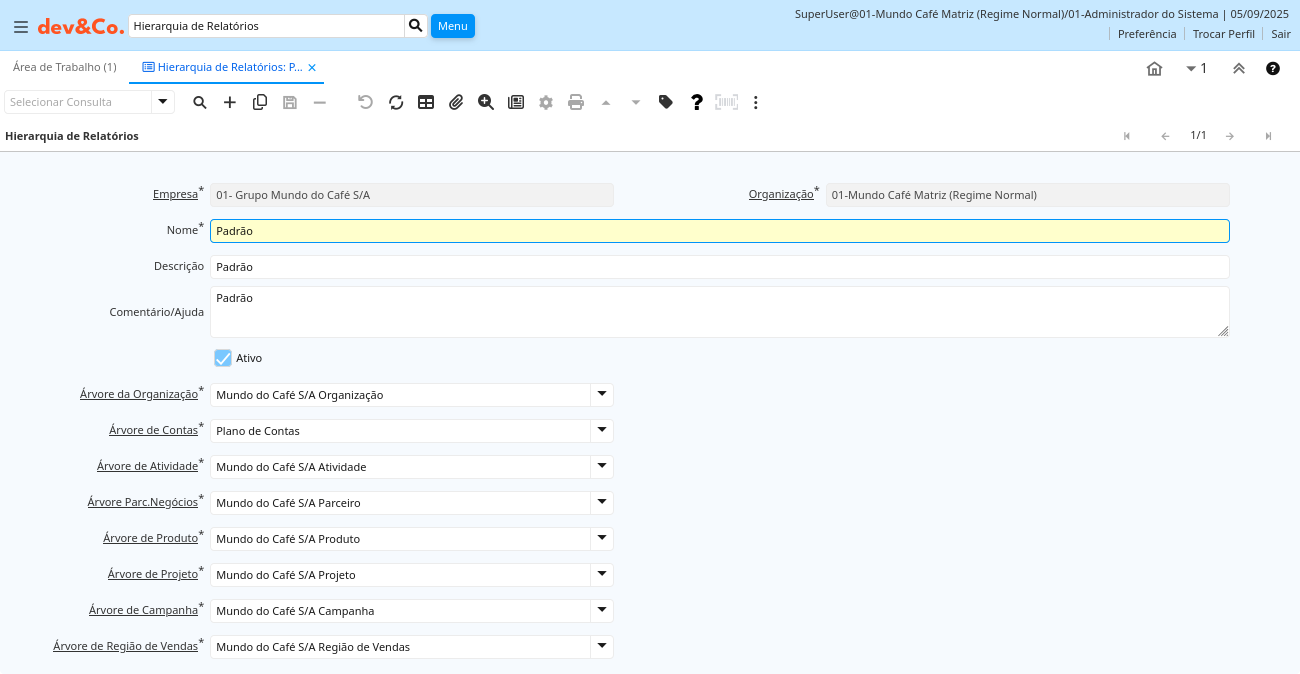Toggle grid view with the table icon

pos(426,102)
